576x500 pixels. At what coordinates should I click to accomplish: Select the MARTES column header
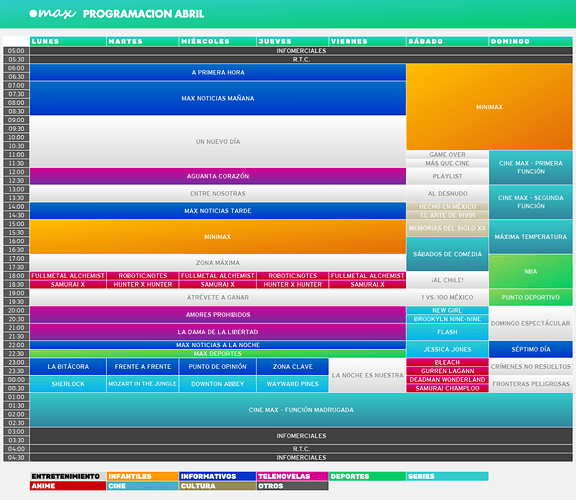coord(143,41)
